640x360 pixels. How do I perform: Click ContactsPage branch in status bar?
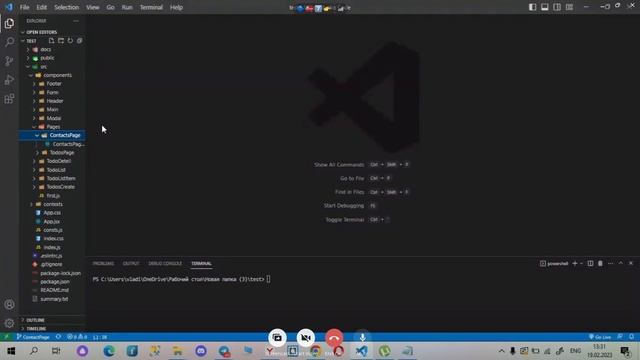click(x=33, y=337)
